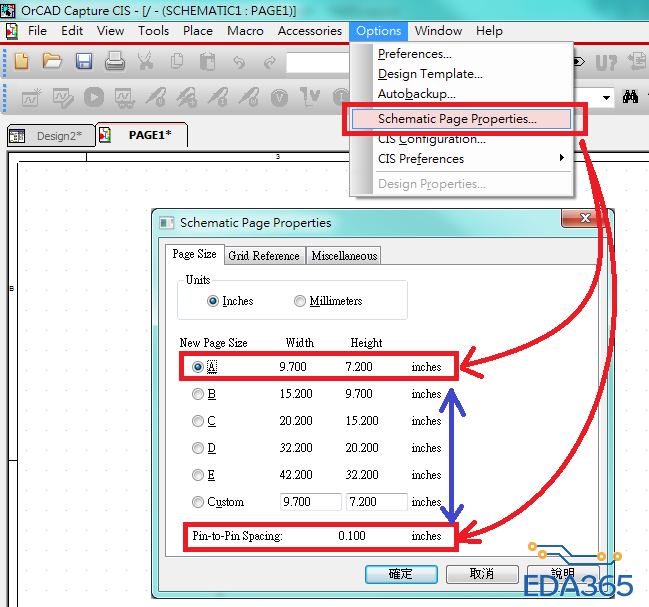Viewport: 649px width, 607px height.
Task: Click the Edit simulation profile icon
Action: point(63,98)
